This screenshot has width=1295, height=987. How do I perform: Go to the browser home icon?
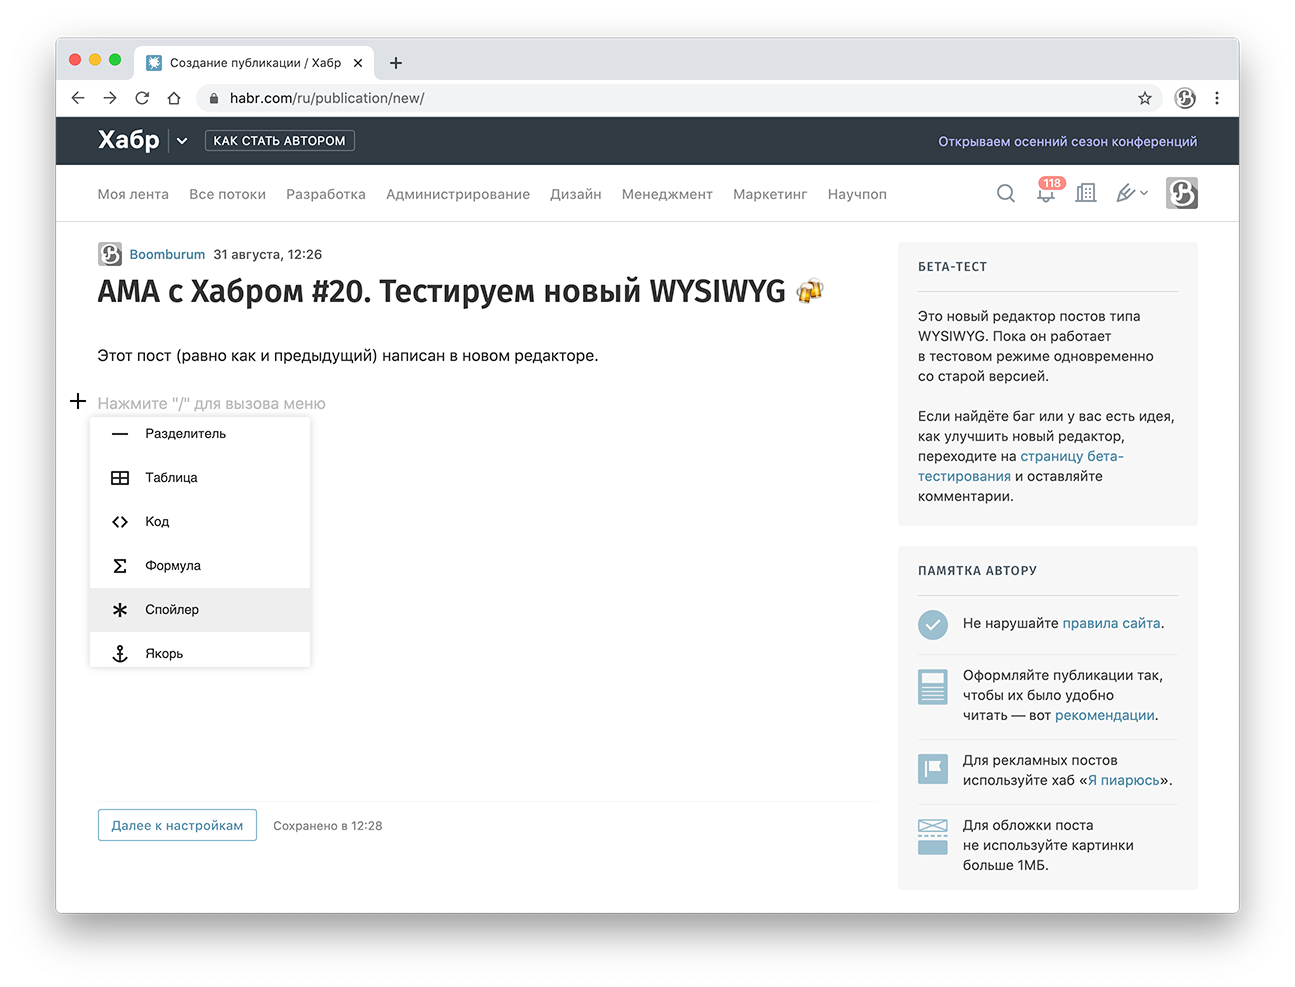(174, 98)
